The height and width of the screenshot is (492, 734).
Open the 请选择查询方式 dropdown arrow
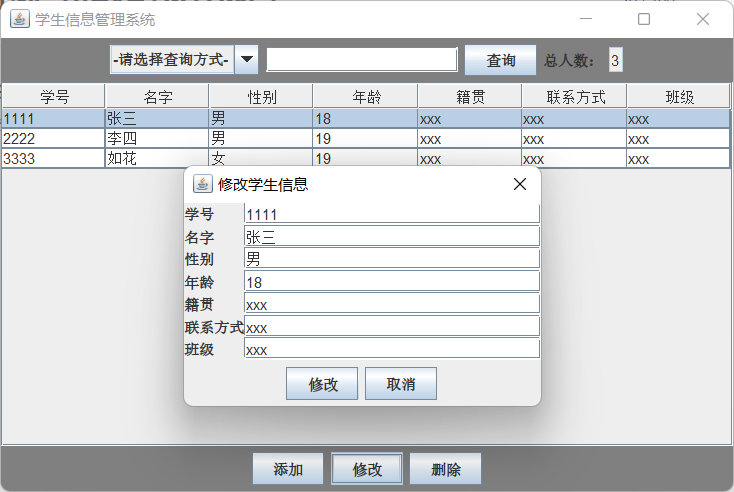tap(246, 59)
